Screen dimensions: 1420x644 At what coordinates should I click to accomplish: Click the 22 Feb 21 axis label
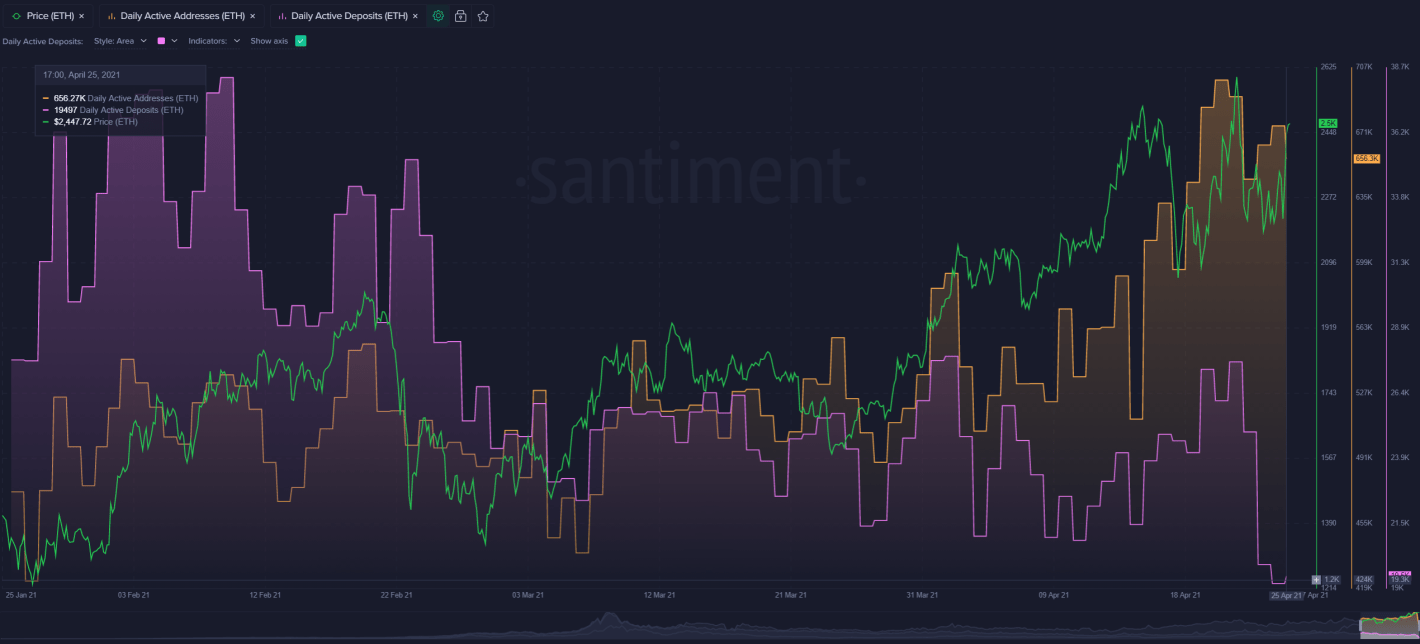[x=397, y=595]
